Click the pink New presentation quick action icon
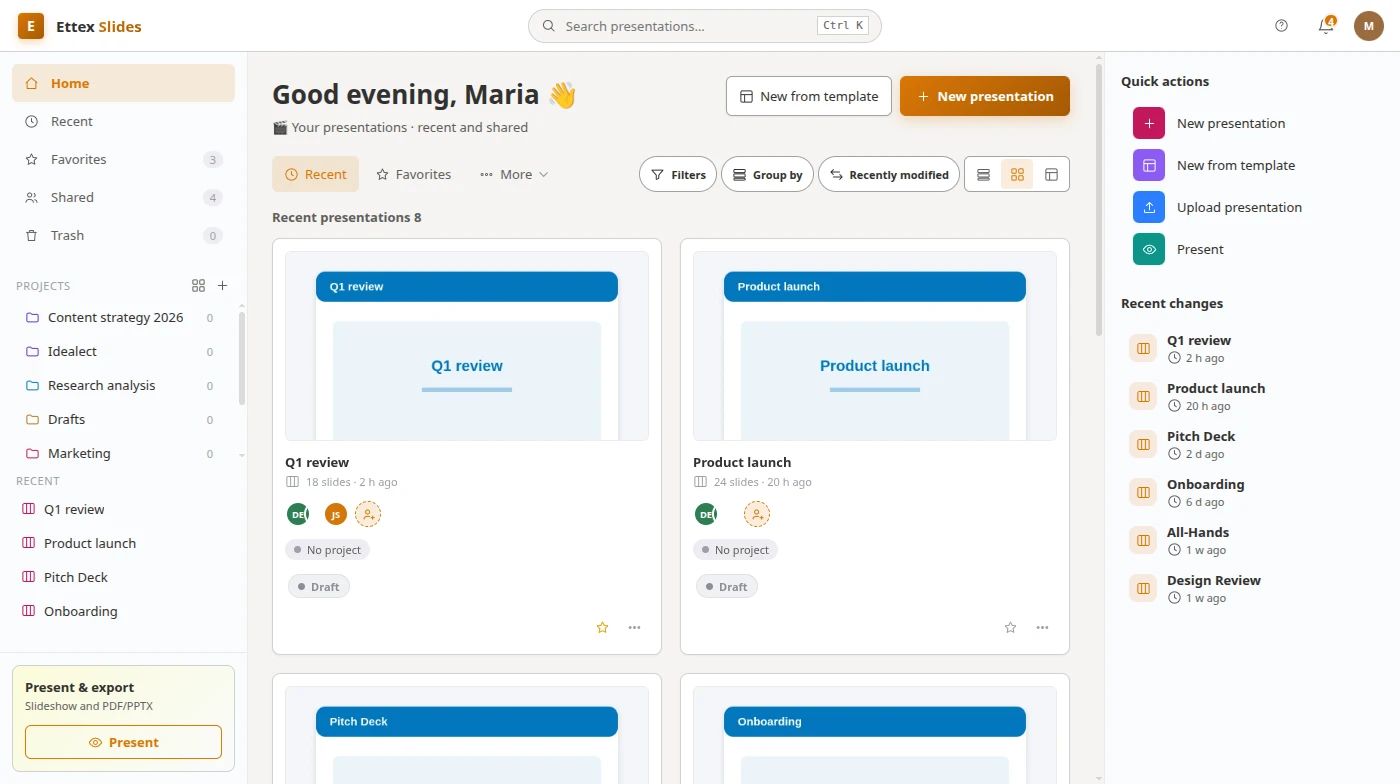 point(1149,123)
